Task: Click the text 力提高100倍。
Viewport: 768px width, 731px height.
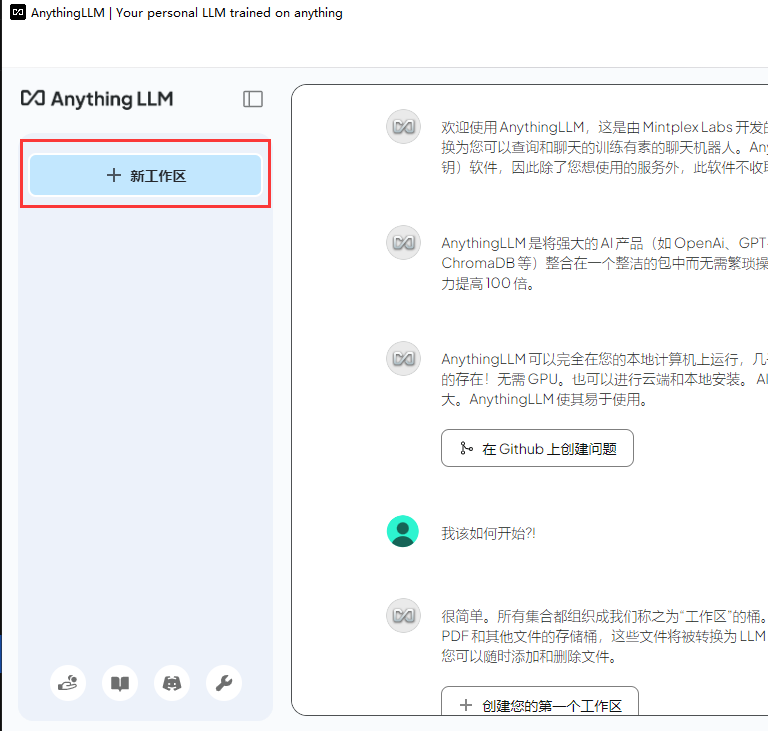Action: pyautogui.click(x=487, y=283)
